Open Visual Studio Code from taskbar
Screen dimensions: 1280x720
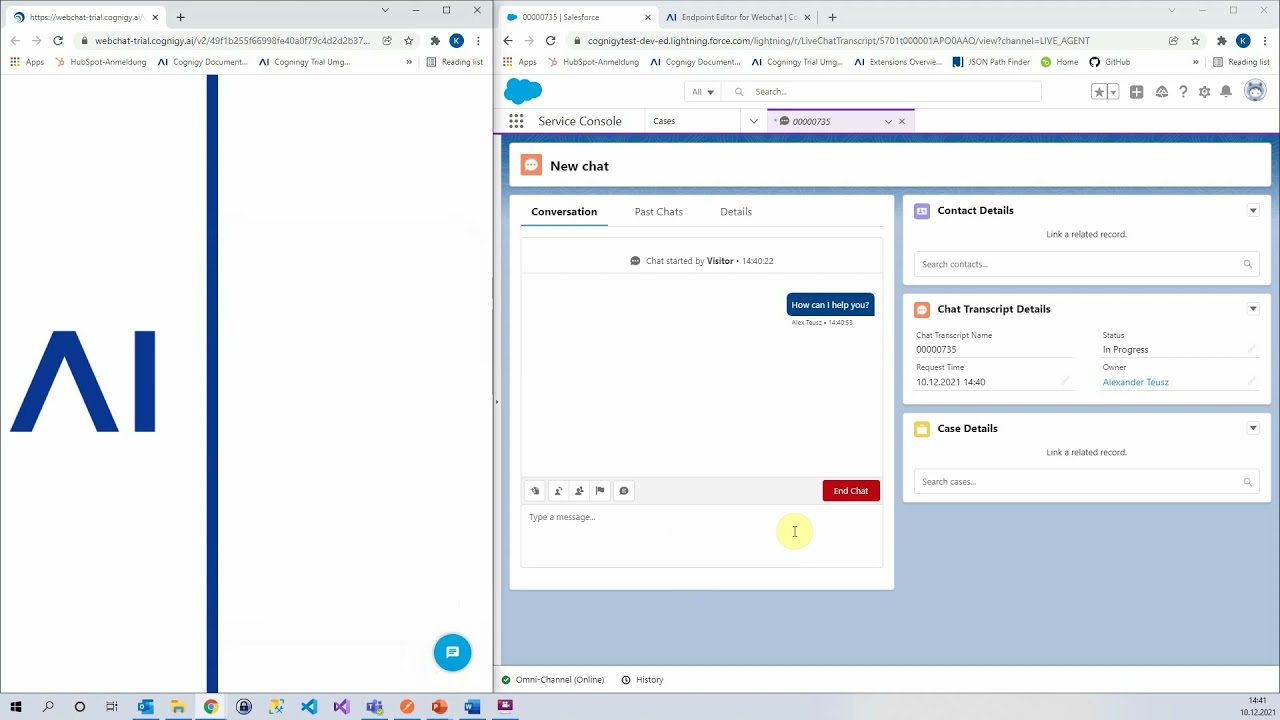click(309, 707)
